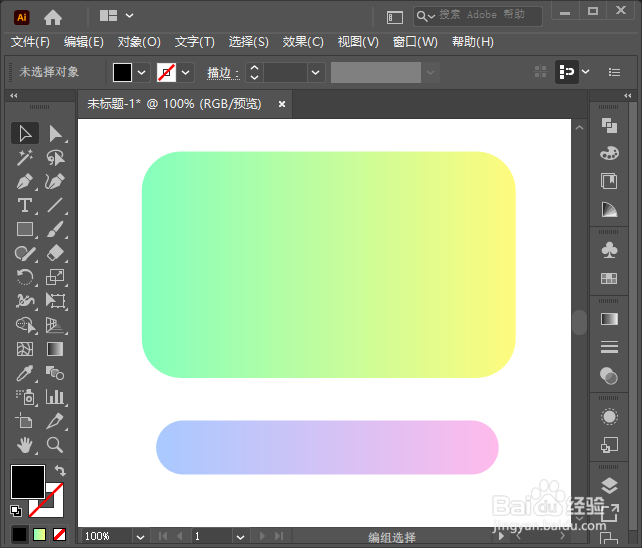Swap fill and stroke colors

tap(60, 471)
